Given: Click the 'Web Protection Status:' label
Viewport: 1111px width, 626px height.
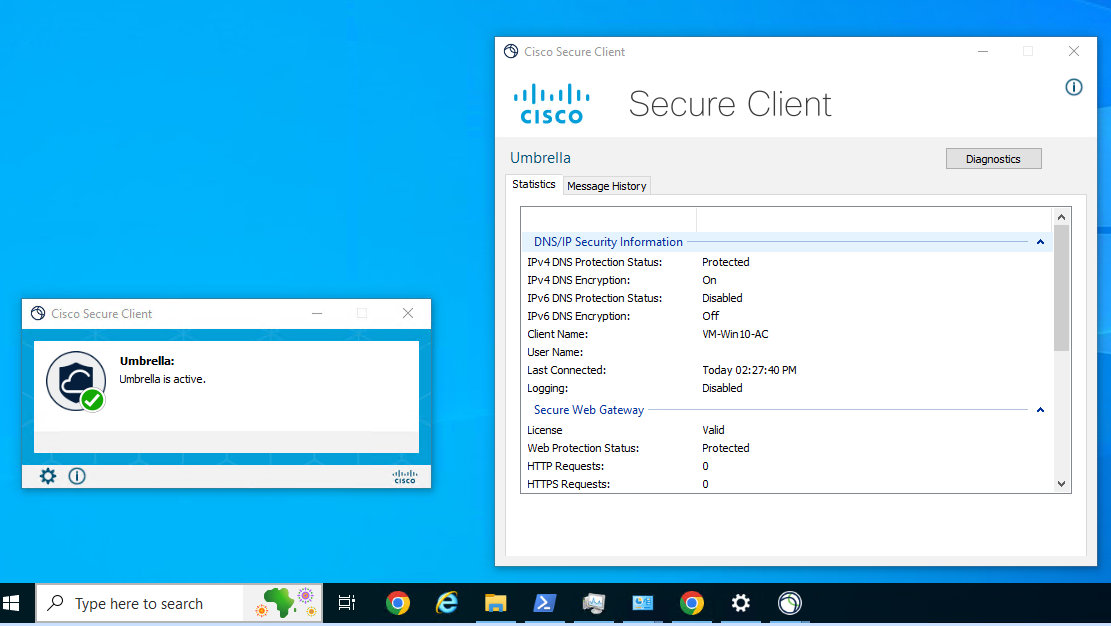Looking at the screenshot, I should click(x=583, y=448).
